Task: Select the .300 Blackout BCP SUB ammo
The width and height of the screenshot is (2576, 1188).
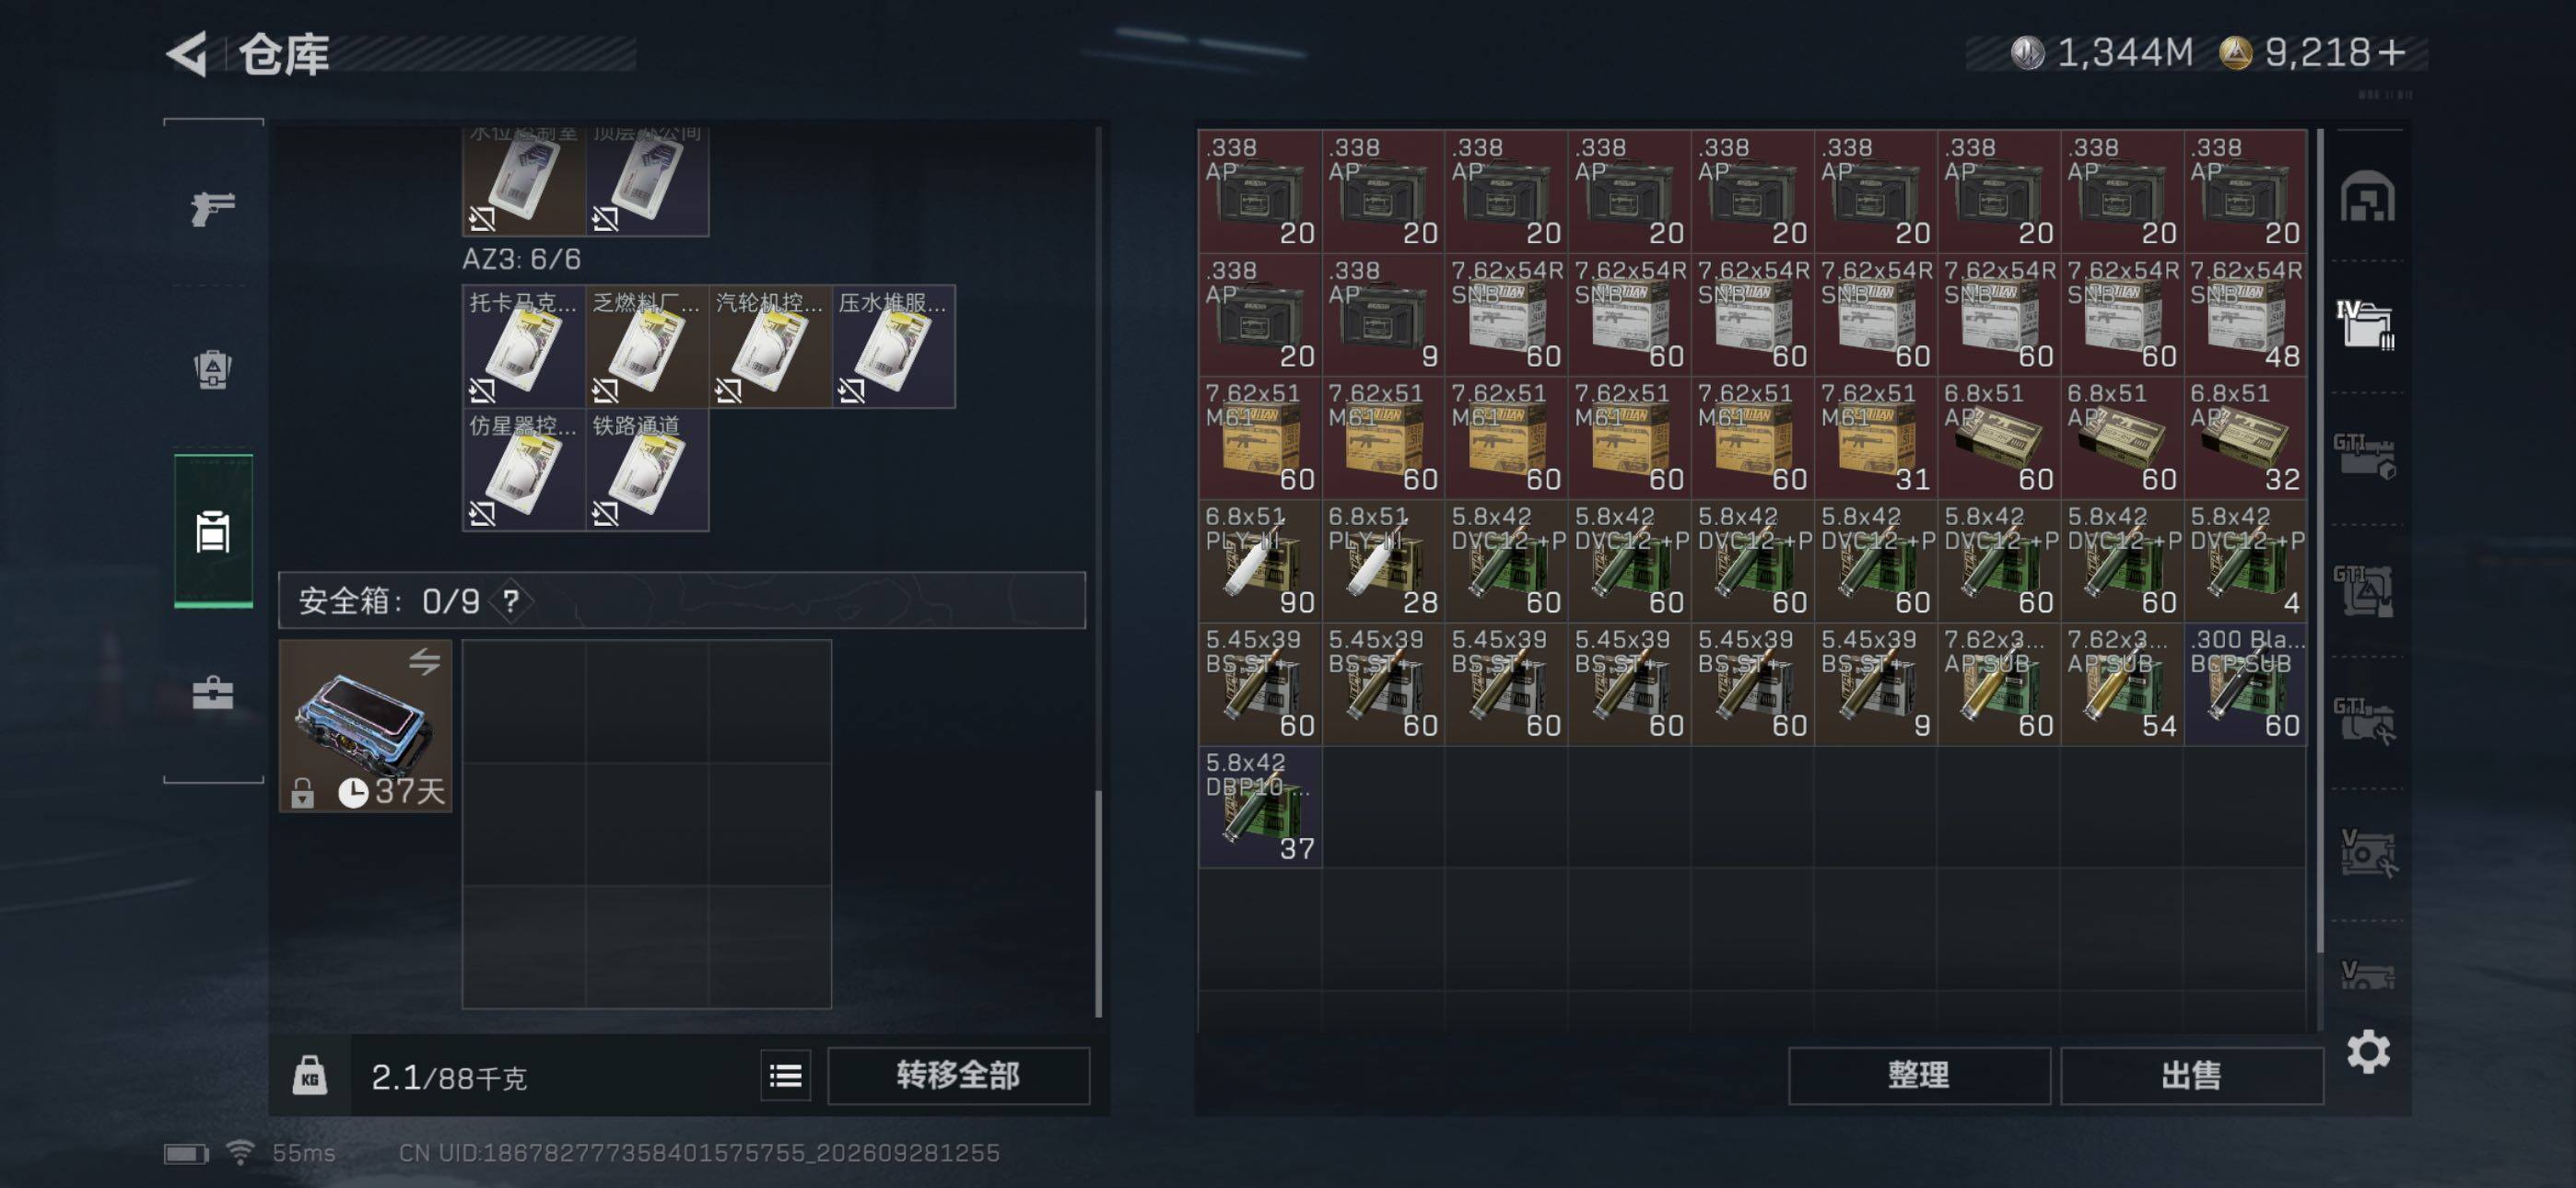Action: (x=2246, y=683)
